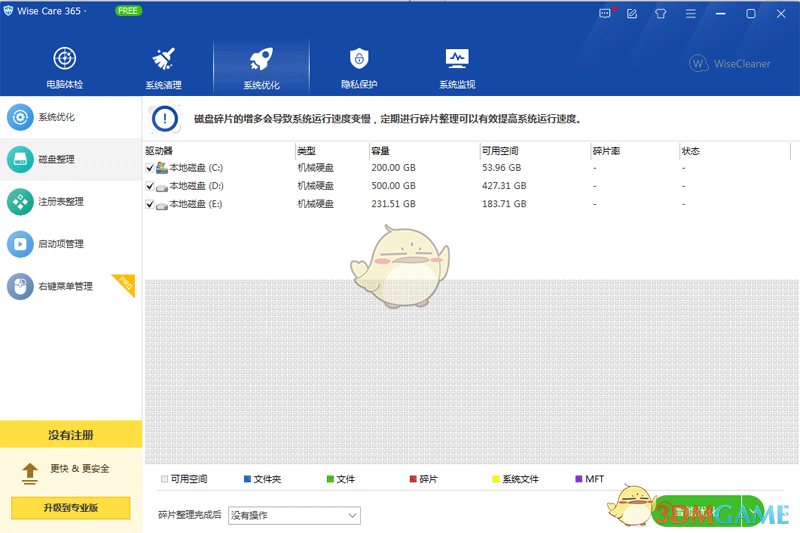Click the 系统监视 monitor icon
This screenshot has width=800, height=533.
457,59
